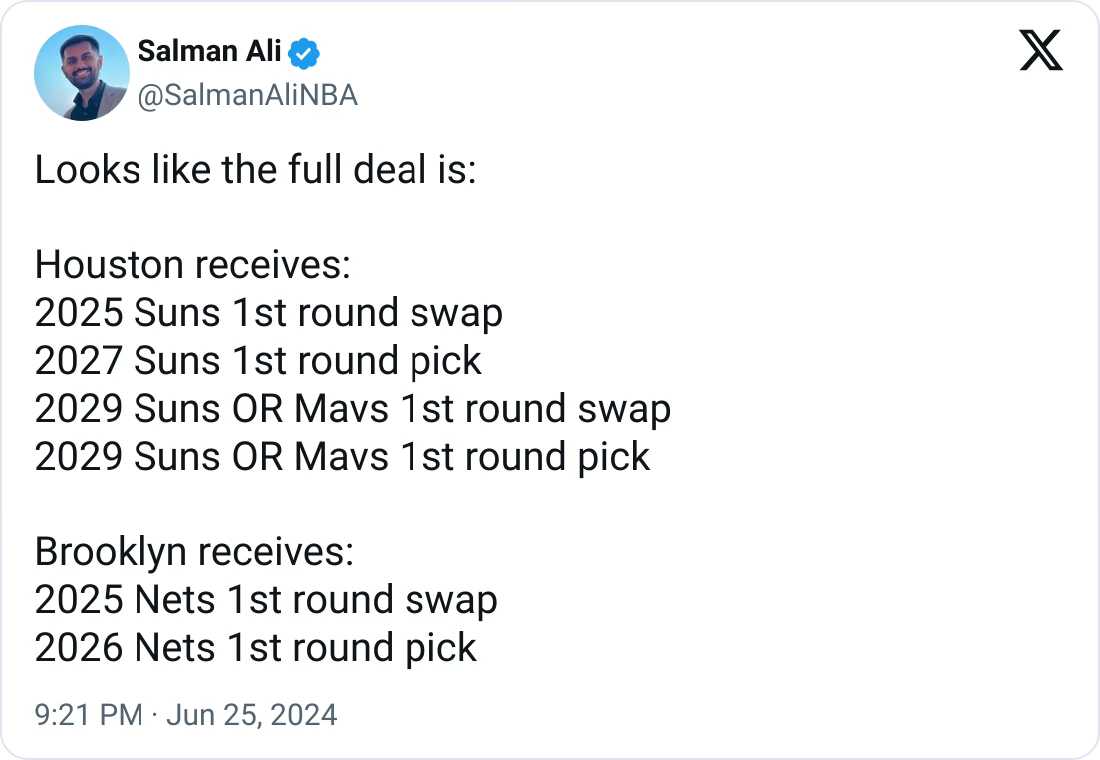The width and height of the screenshot is (1100, 760).
Task: Select the '2027 Suns 1st round pick' line
Action: (258, 361)
